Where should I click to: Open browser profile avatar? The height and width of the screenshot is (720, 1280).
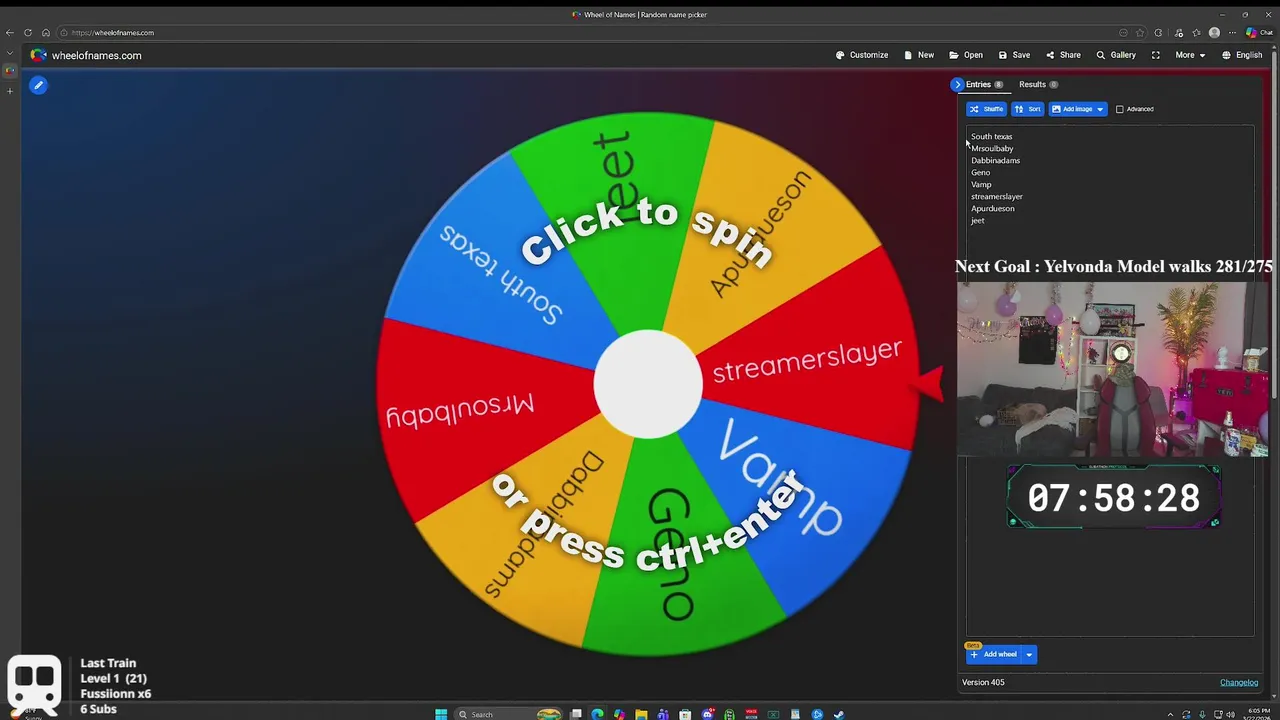pos(1214,32)
